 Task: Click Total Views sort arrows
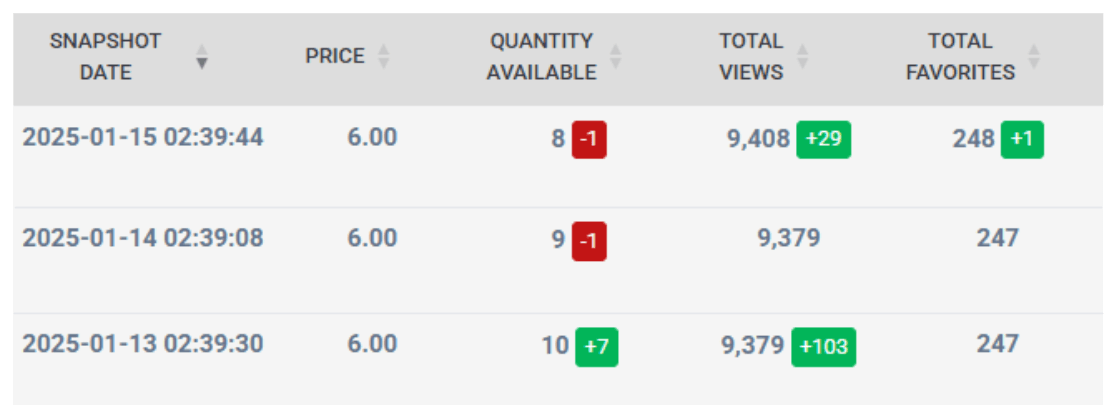click(x=802, y=57)
